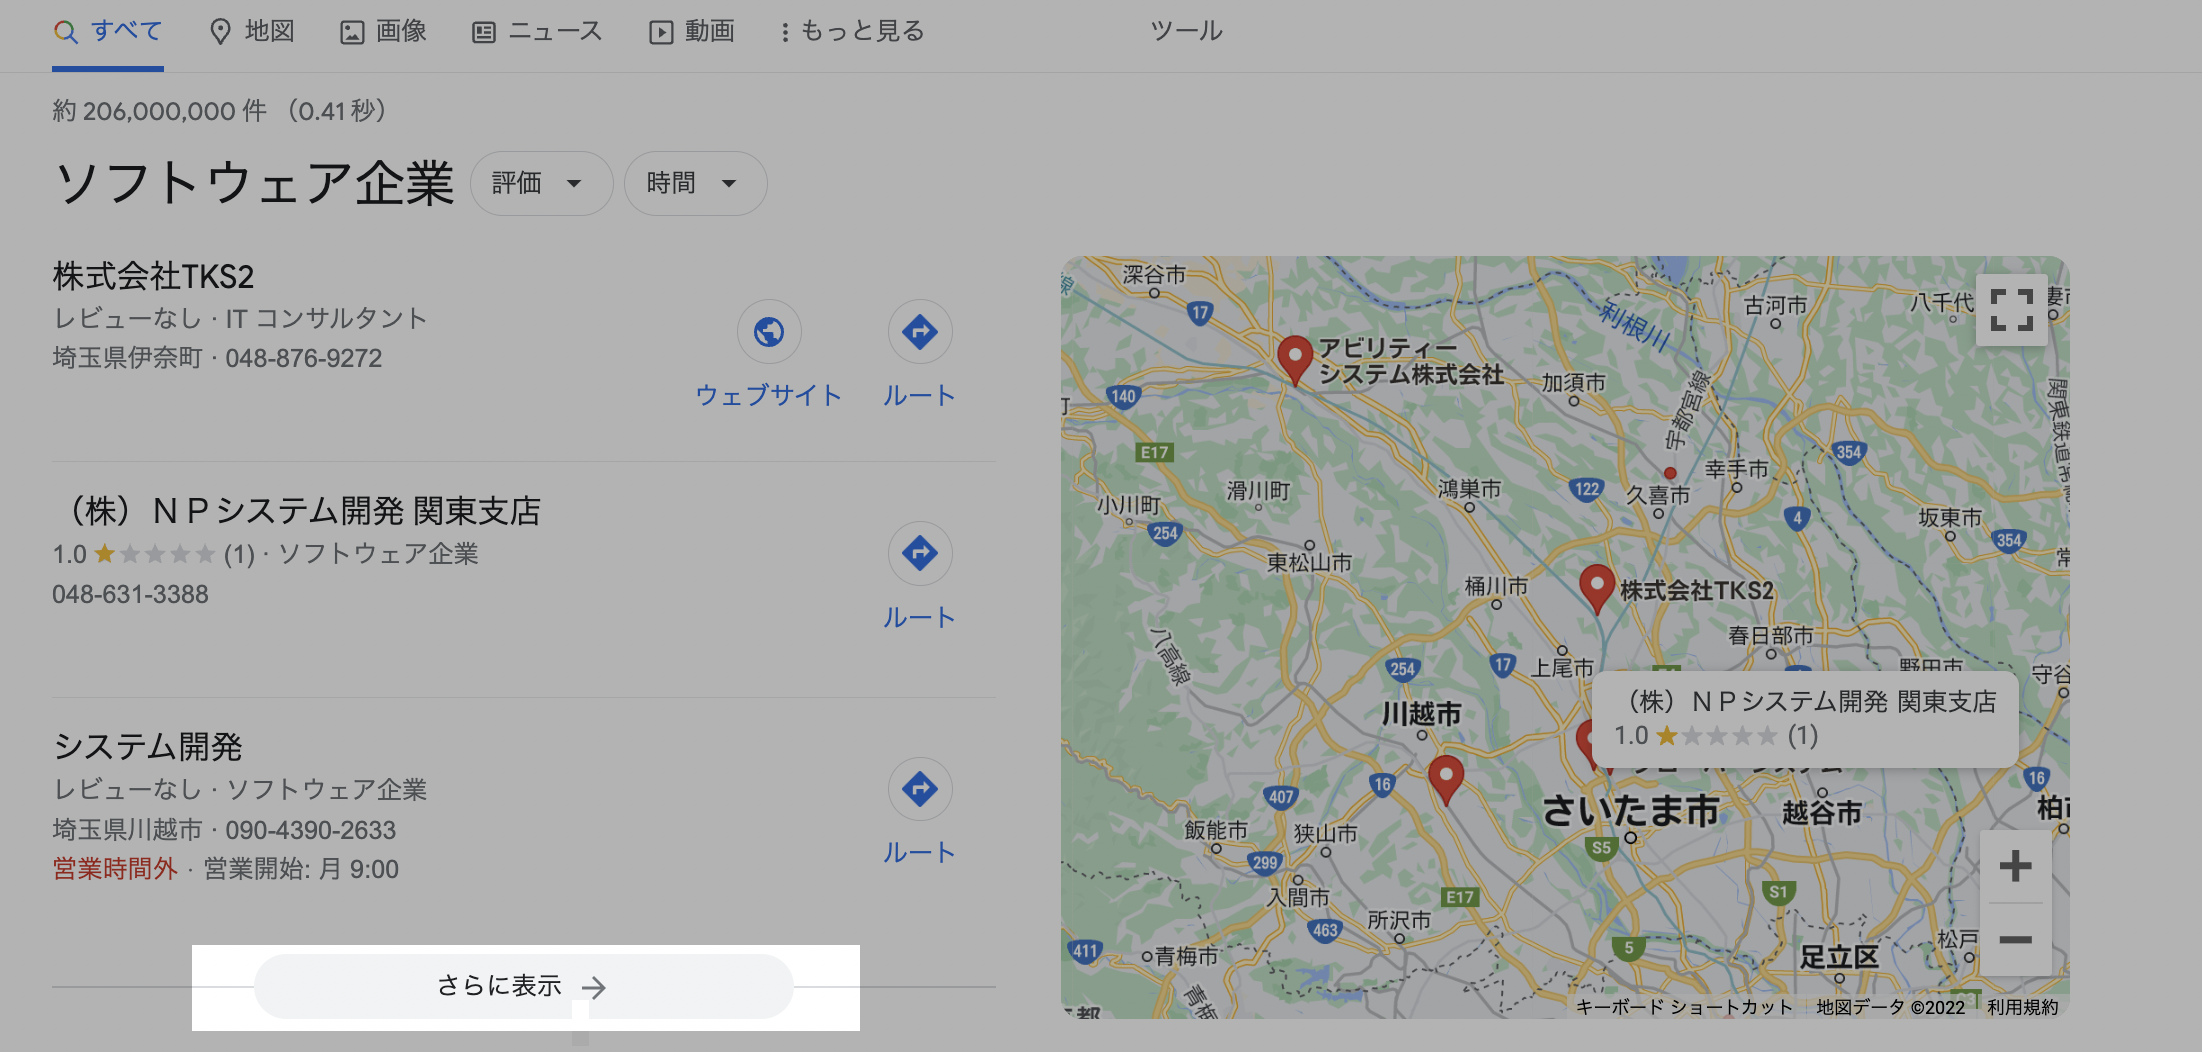2202x1052 pixels.
Task: Click the 営業時間外 status text
Action: click(115, 869)
